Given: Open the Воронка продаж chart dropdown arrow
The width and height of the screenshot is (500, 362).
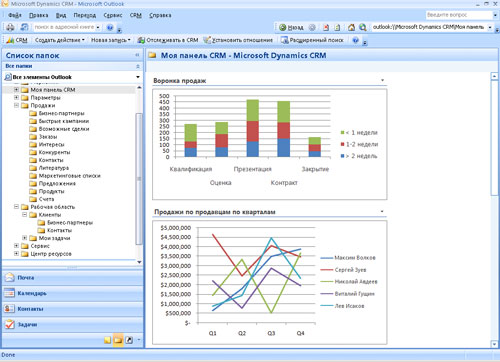Looking at the screenshot, I should 382,80.
